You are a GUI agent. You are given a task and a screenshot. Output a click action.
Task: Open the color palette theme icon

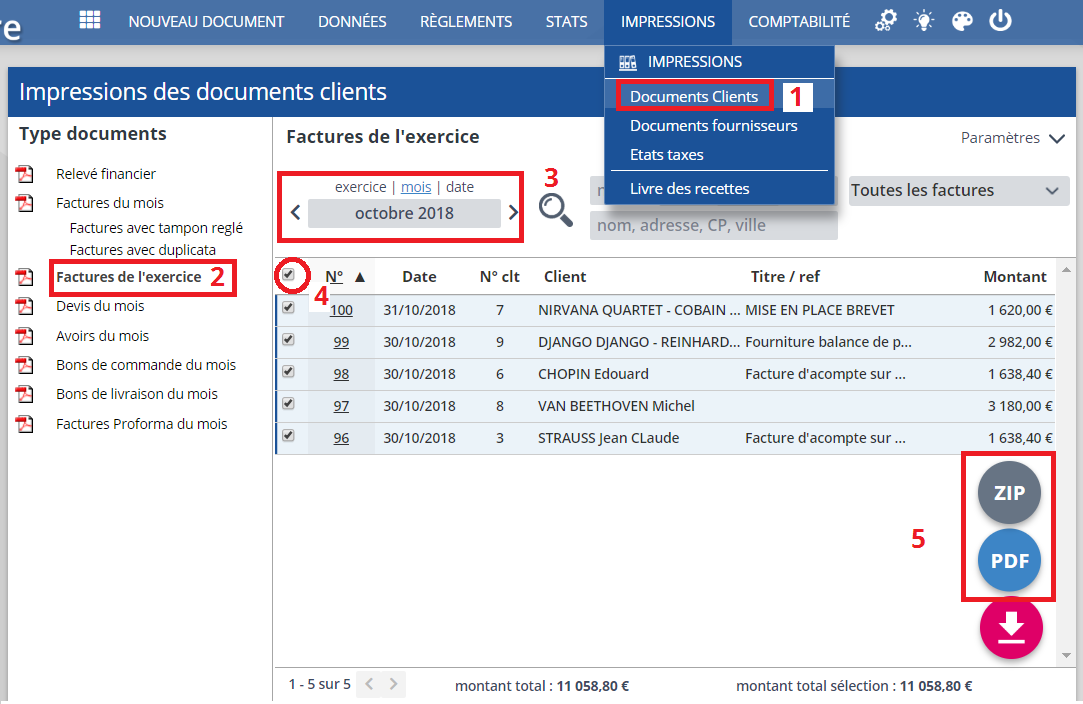click(x=962, y=21)
